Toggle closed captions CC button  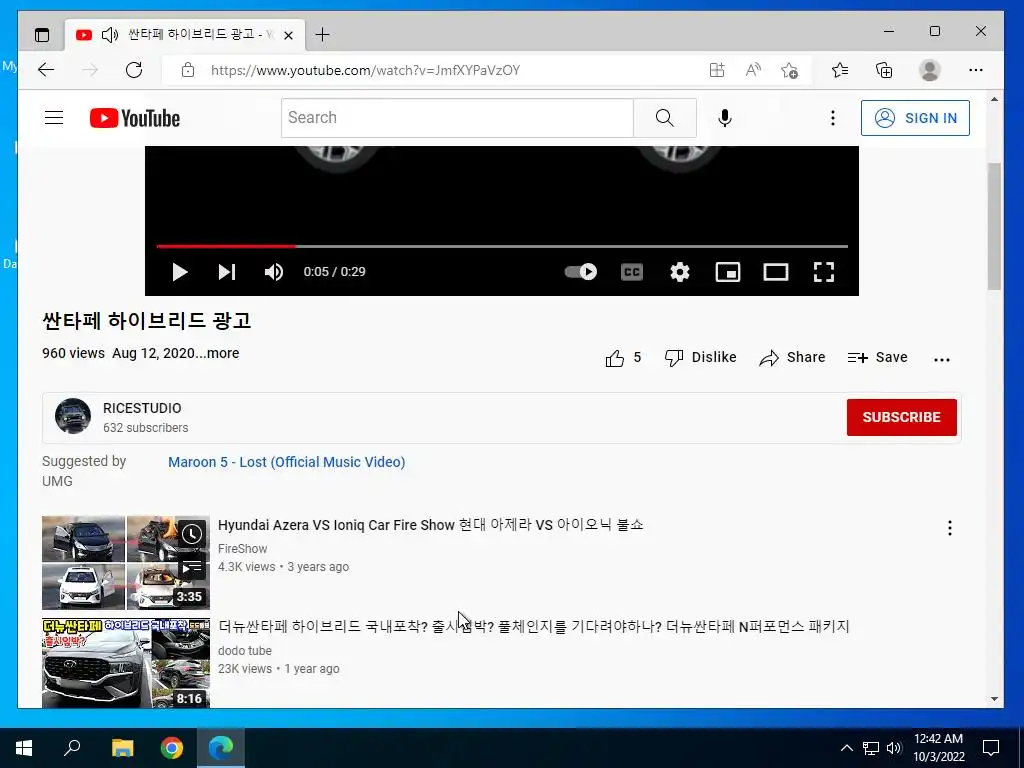[632, 272]
